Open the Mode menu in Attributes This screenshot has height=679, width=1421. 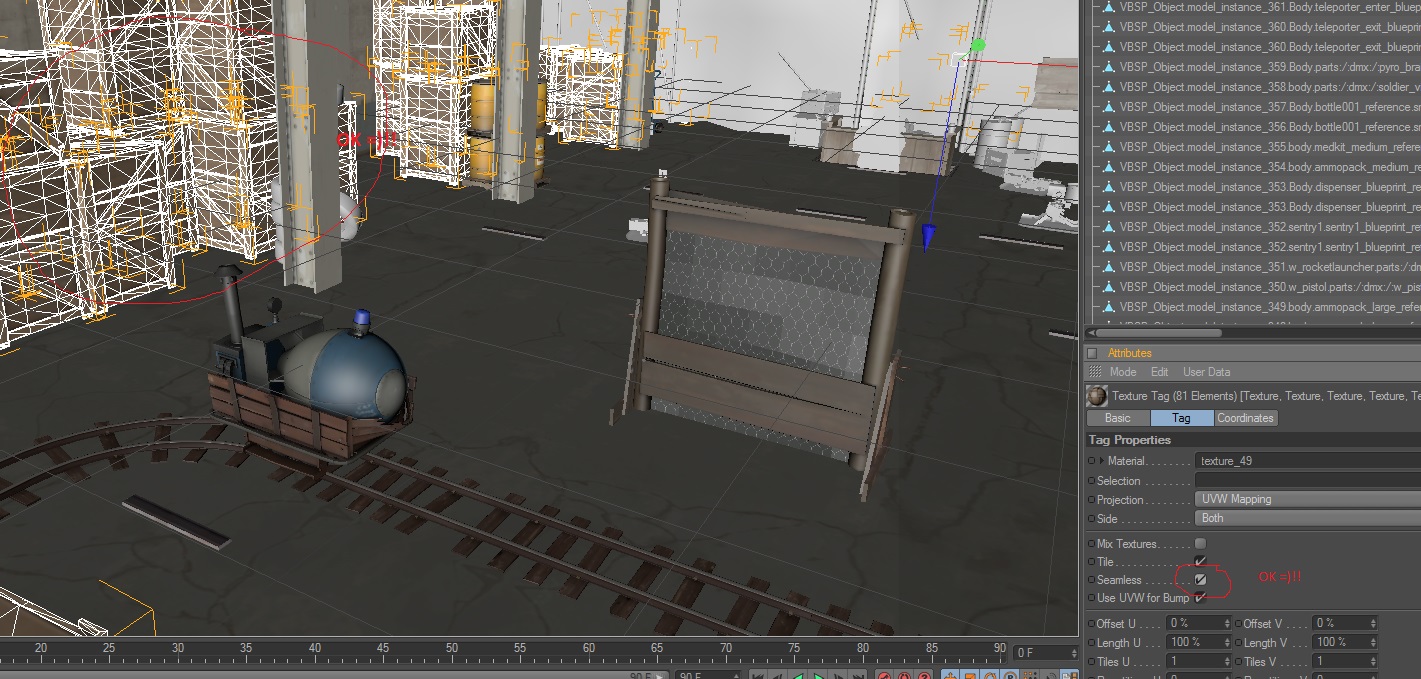(x=1122, y=372)
